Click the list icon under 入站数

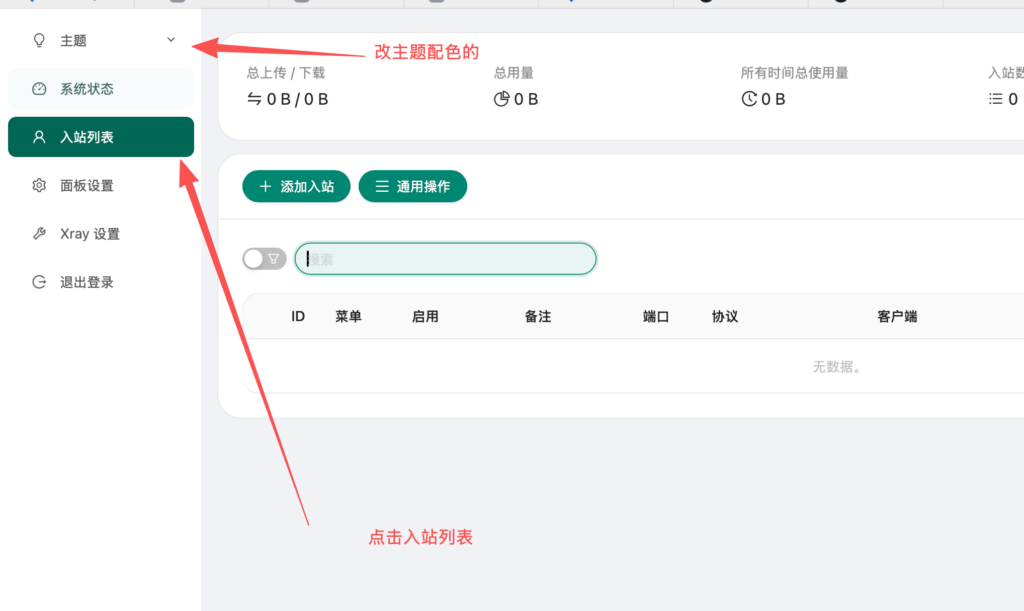coord(995,99)
